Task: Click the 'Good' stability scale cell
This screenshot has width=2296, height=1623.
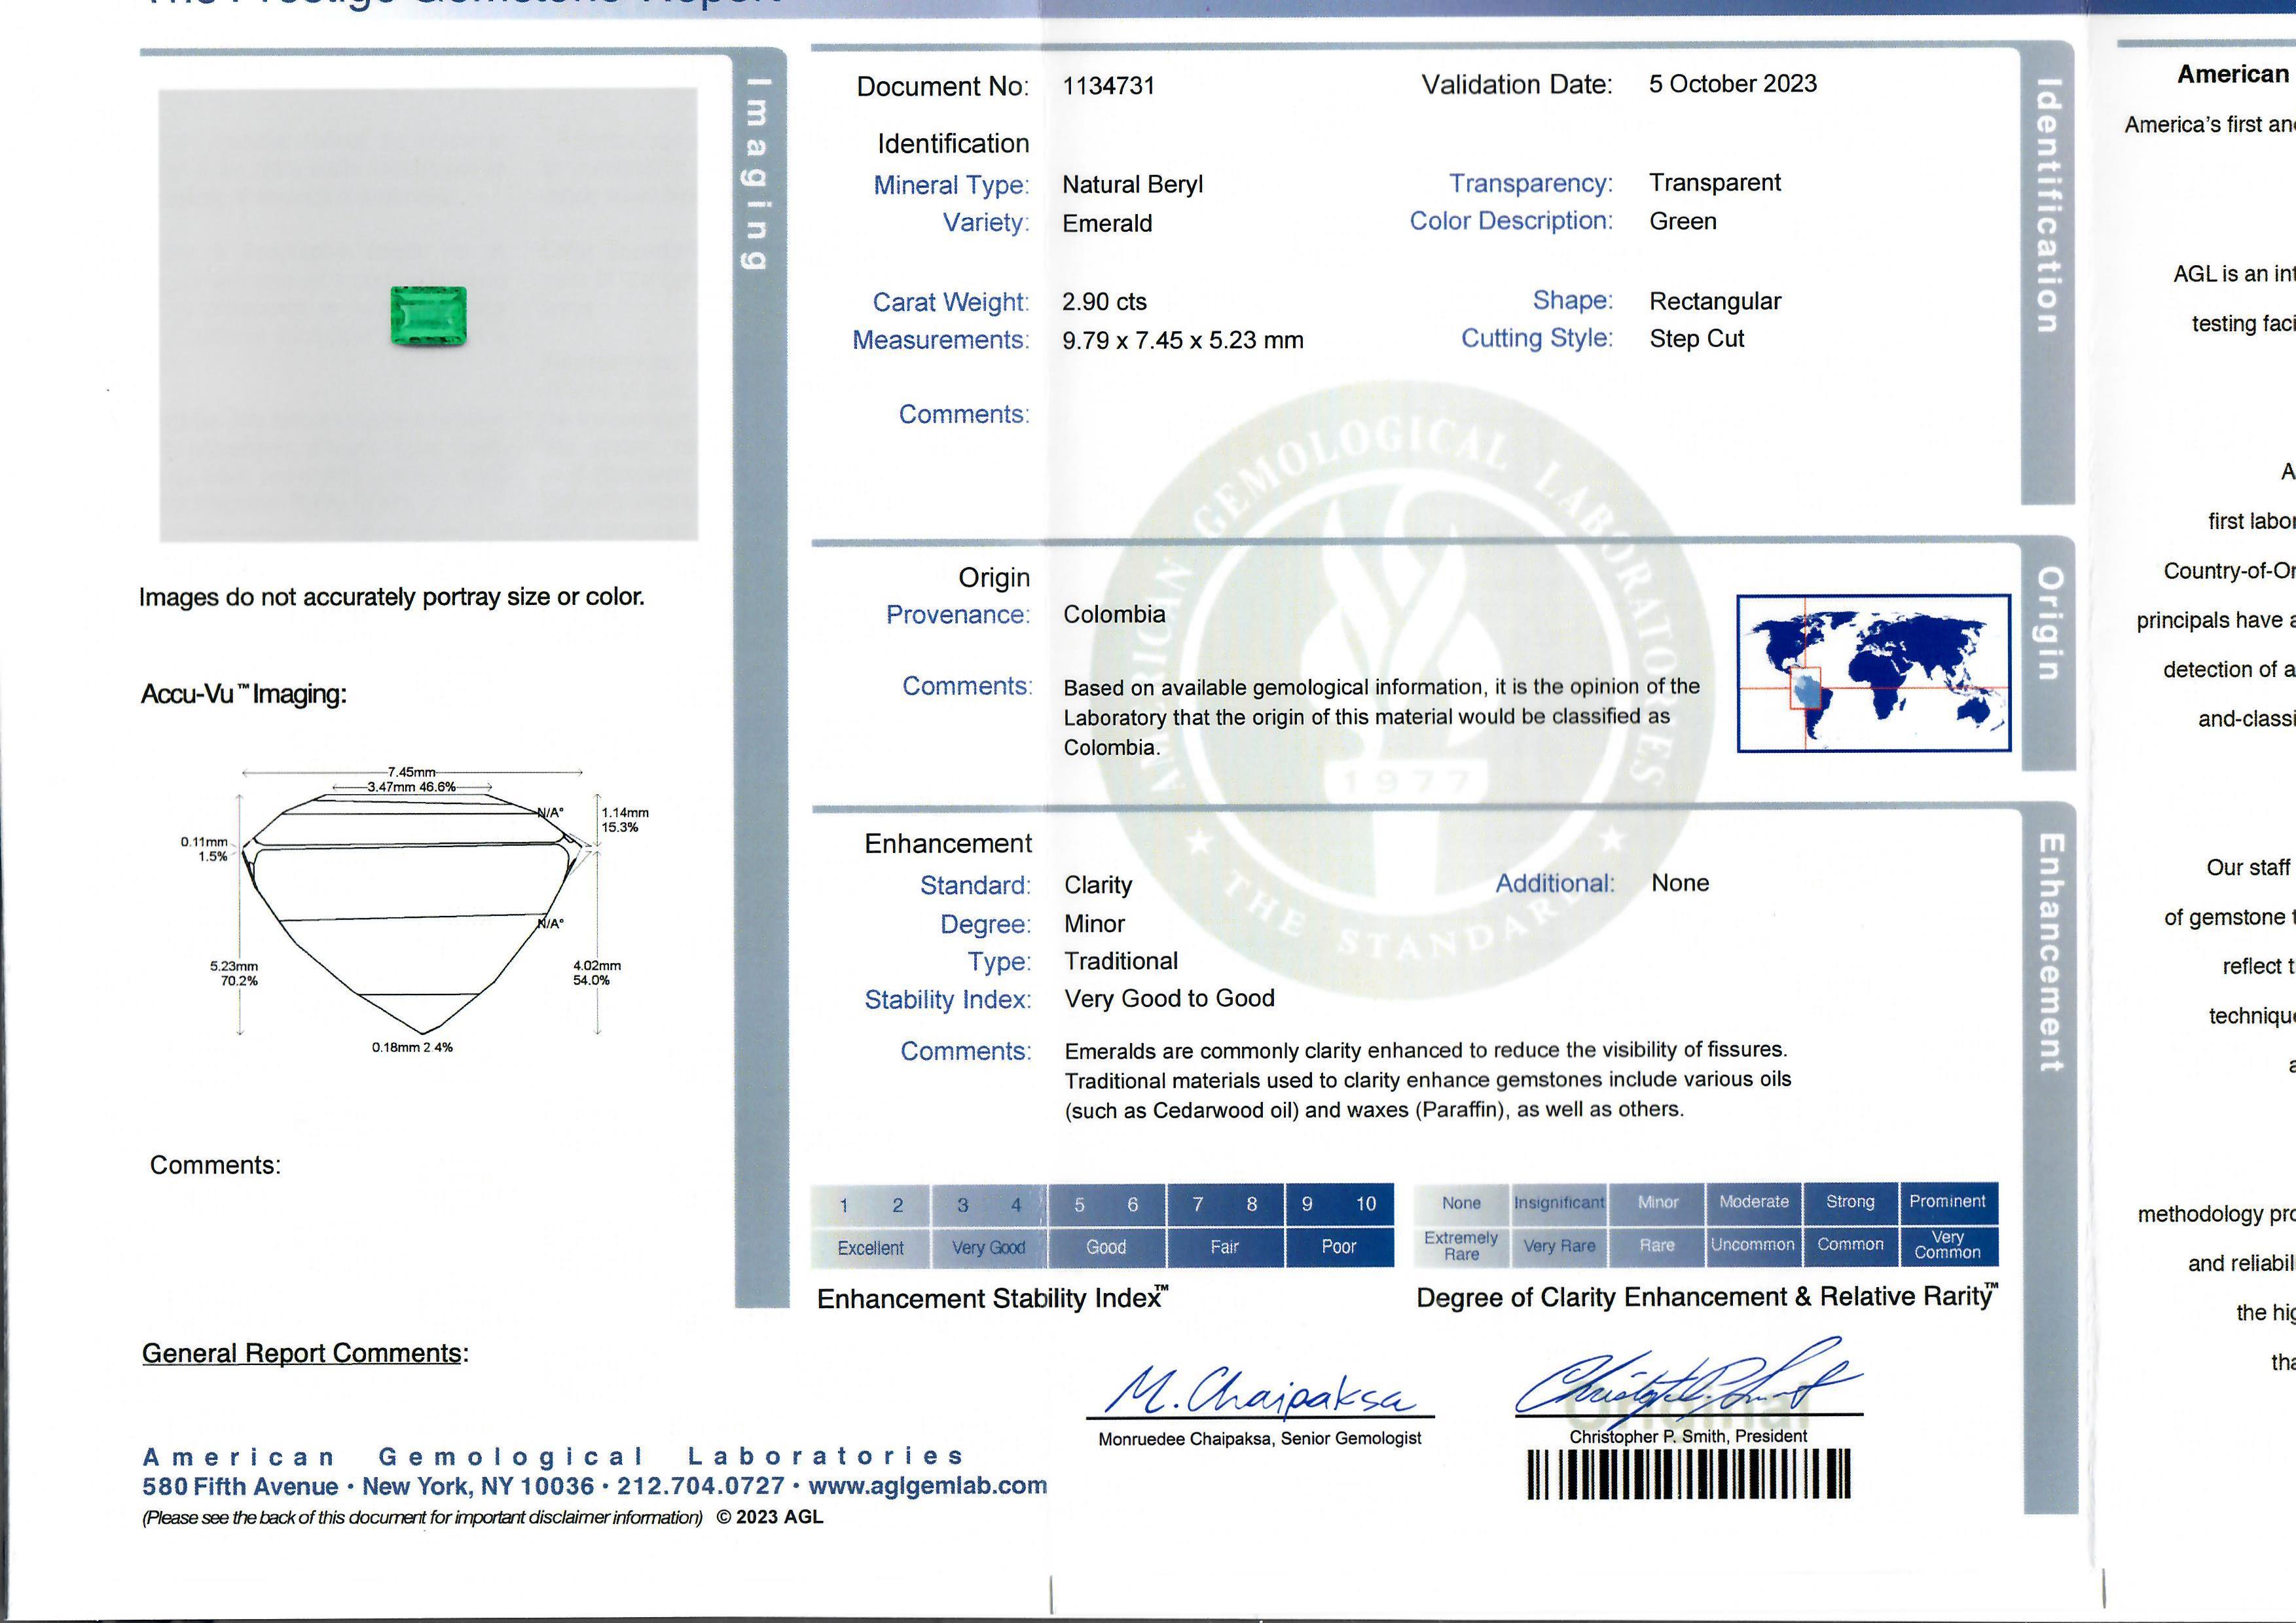Action: tap(1106, 1247)
